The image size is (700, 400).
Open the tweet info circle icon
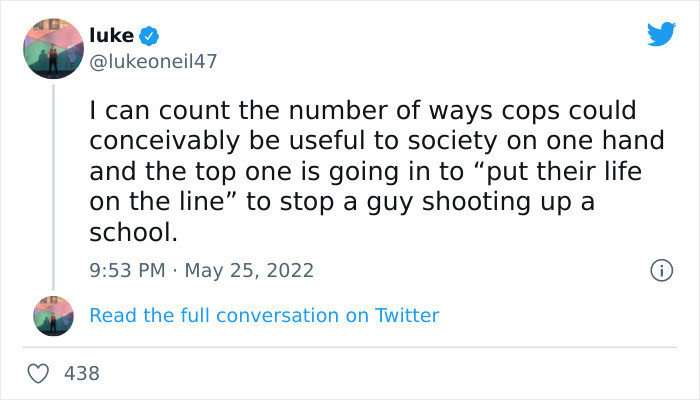660,270
